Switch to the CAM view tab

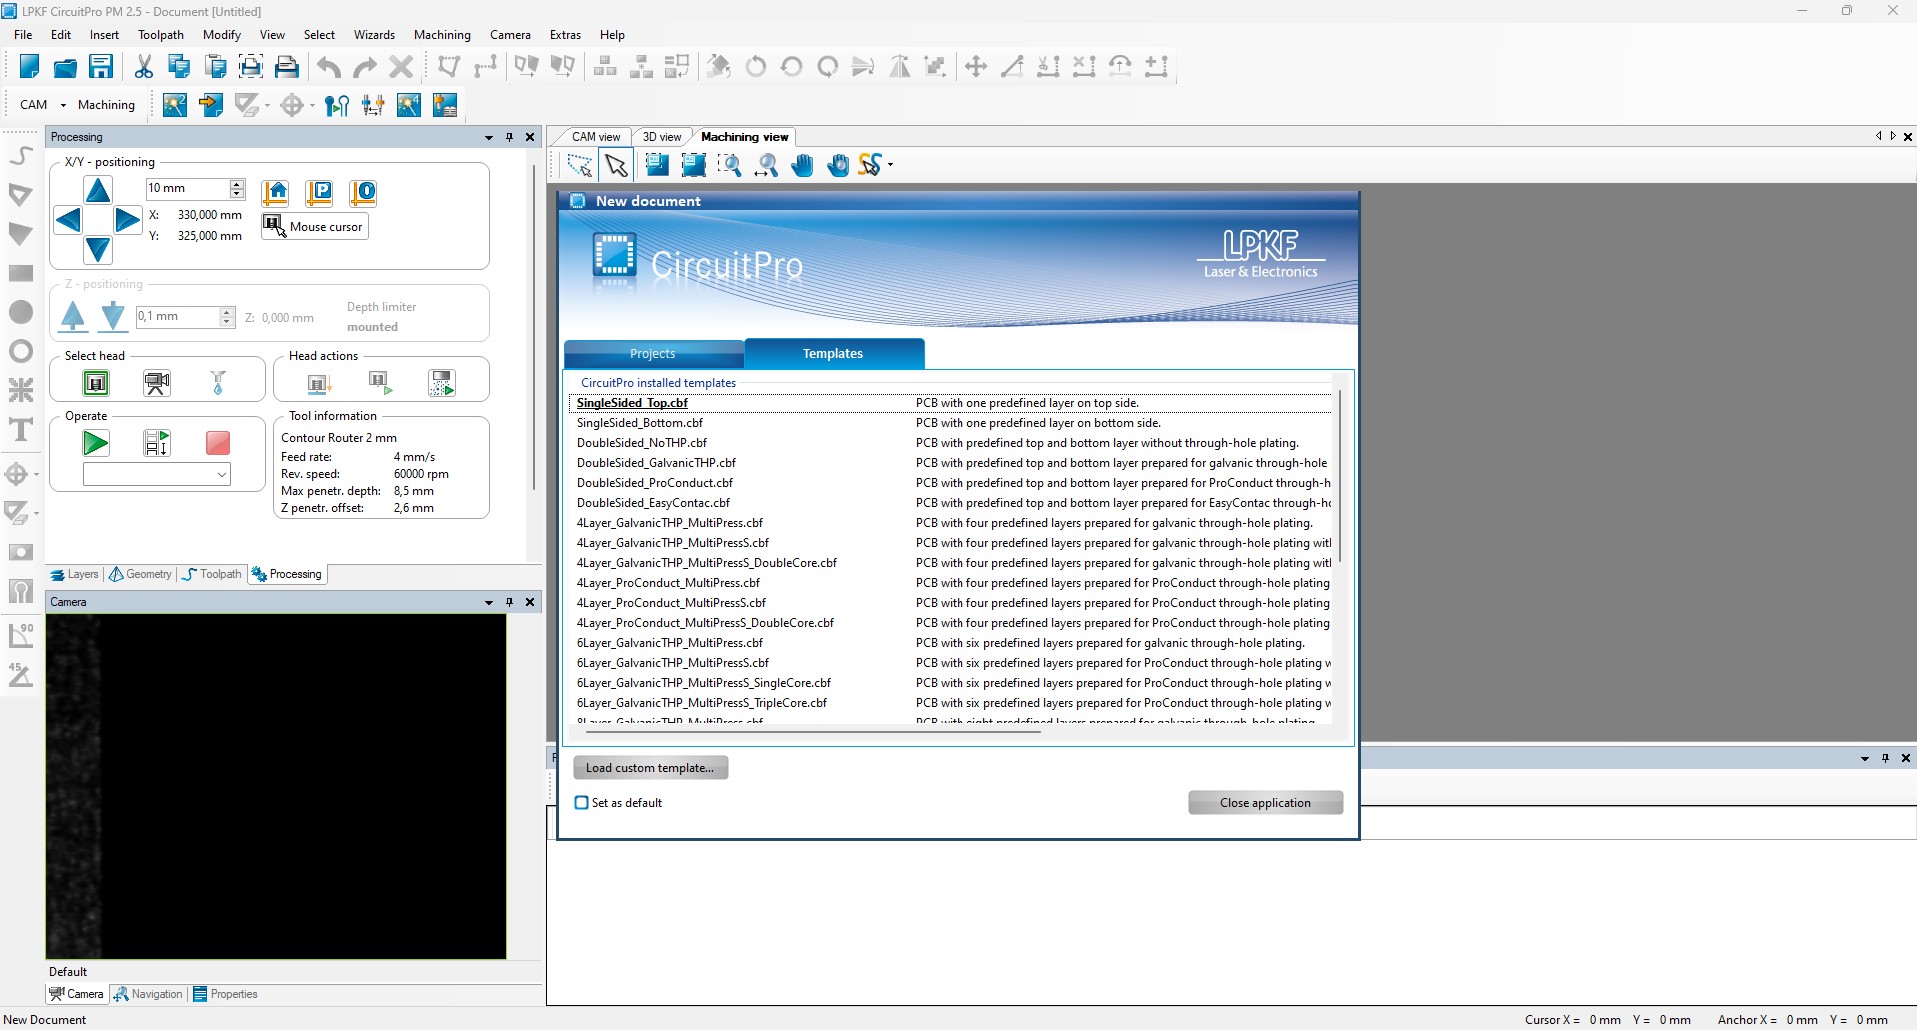coord(596,137)
